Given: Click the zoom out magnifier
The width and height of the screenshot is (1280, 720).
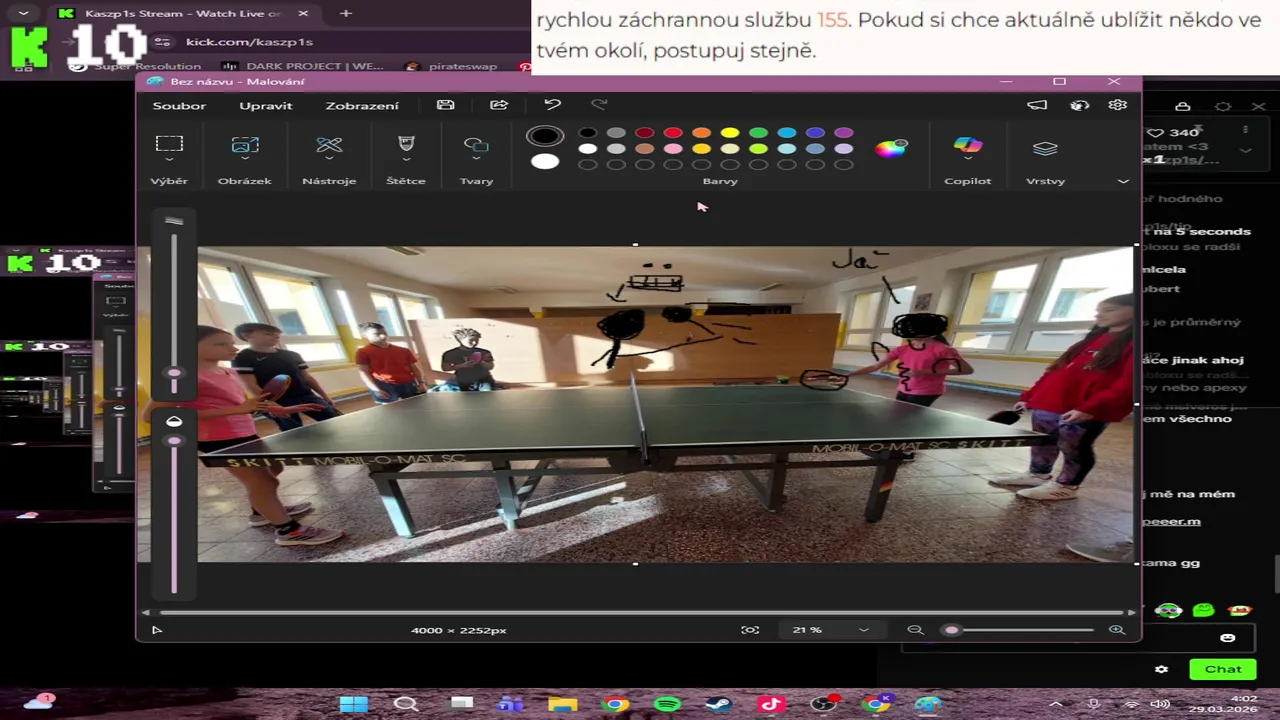Looking at the screenshot, I should point(915,630).
